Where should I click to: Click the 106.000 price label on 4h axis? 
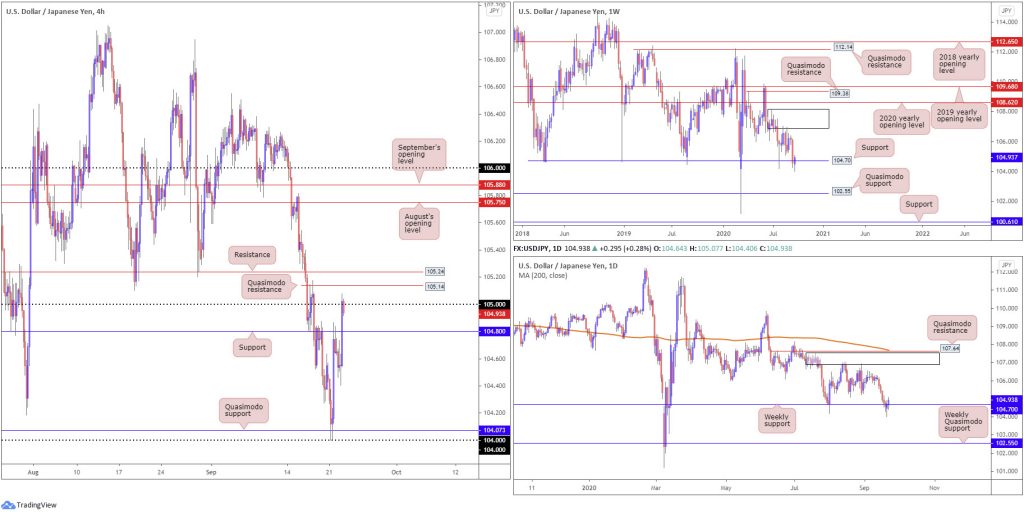coord(494,168)
